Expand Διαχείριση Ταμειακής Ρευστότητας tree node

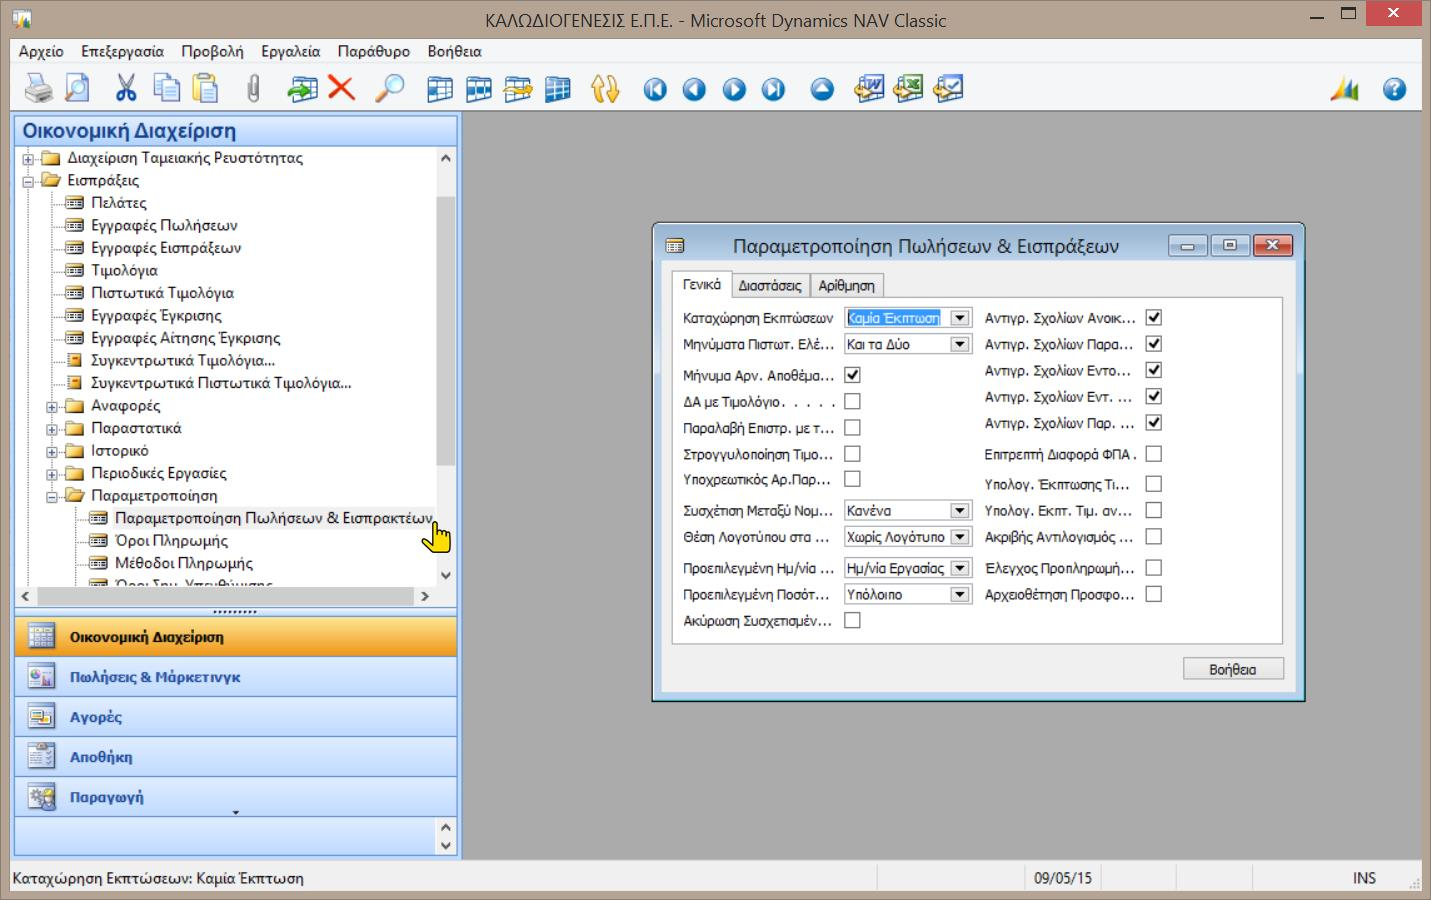pyautogui.click(x=28, y=158)
